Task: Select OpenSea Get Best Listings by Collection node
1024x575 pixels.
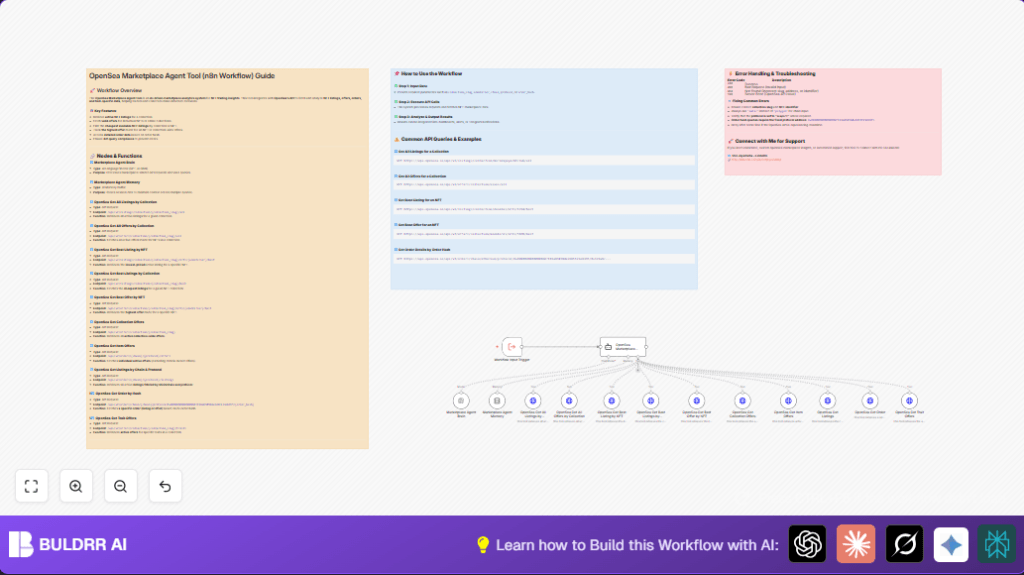Action: 650,401
